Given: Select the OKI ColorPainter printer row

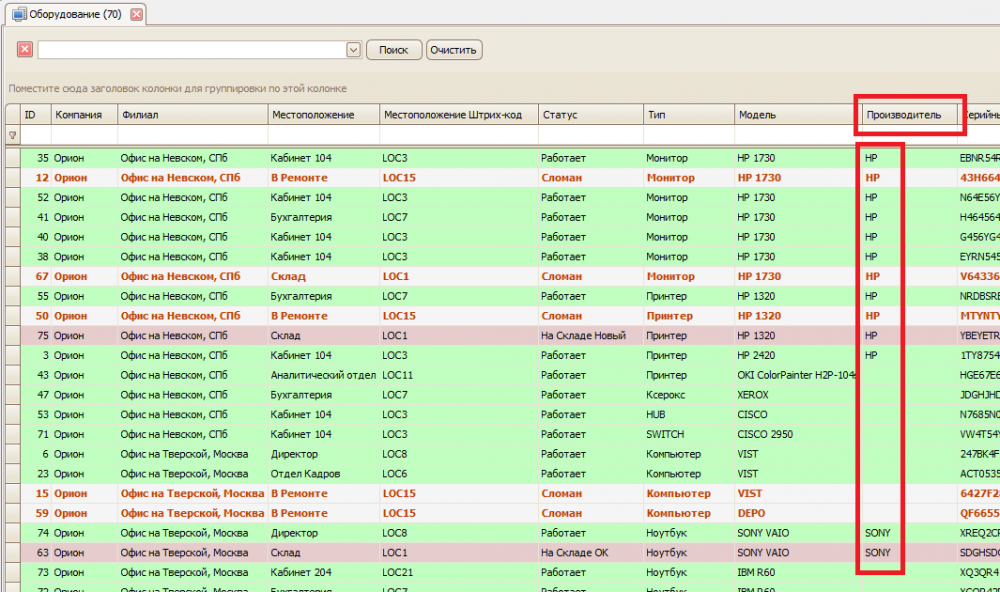Looking at the screenshot, I should point(503,375).
